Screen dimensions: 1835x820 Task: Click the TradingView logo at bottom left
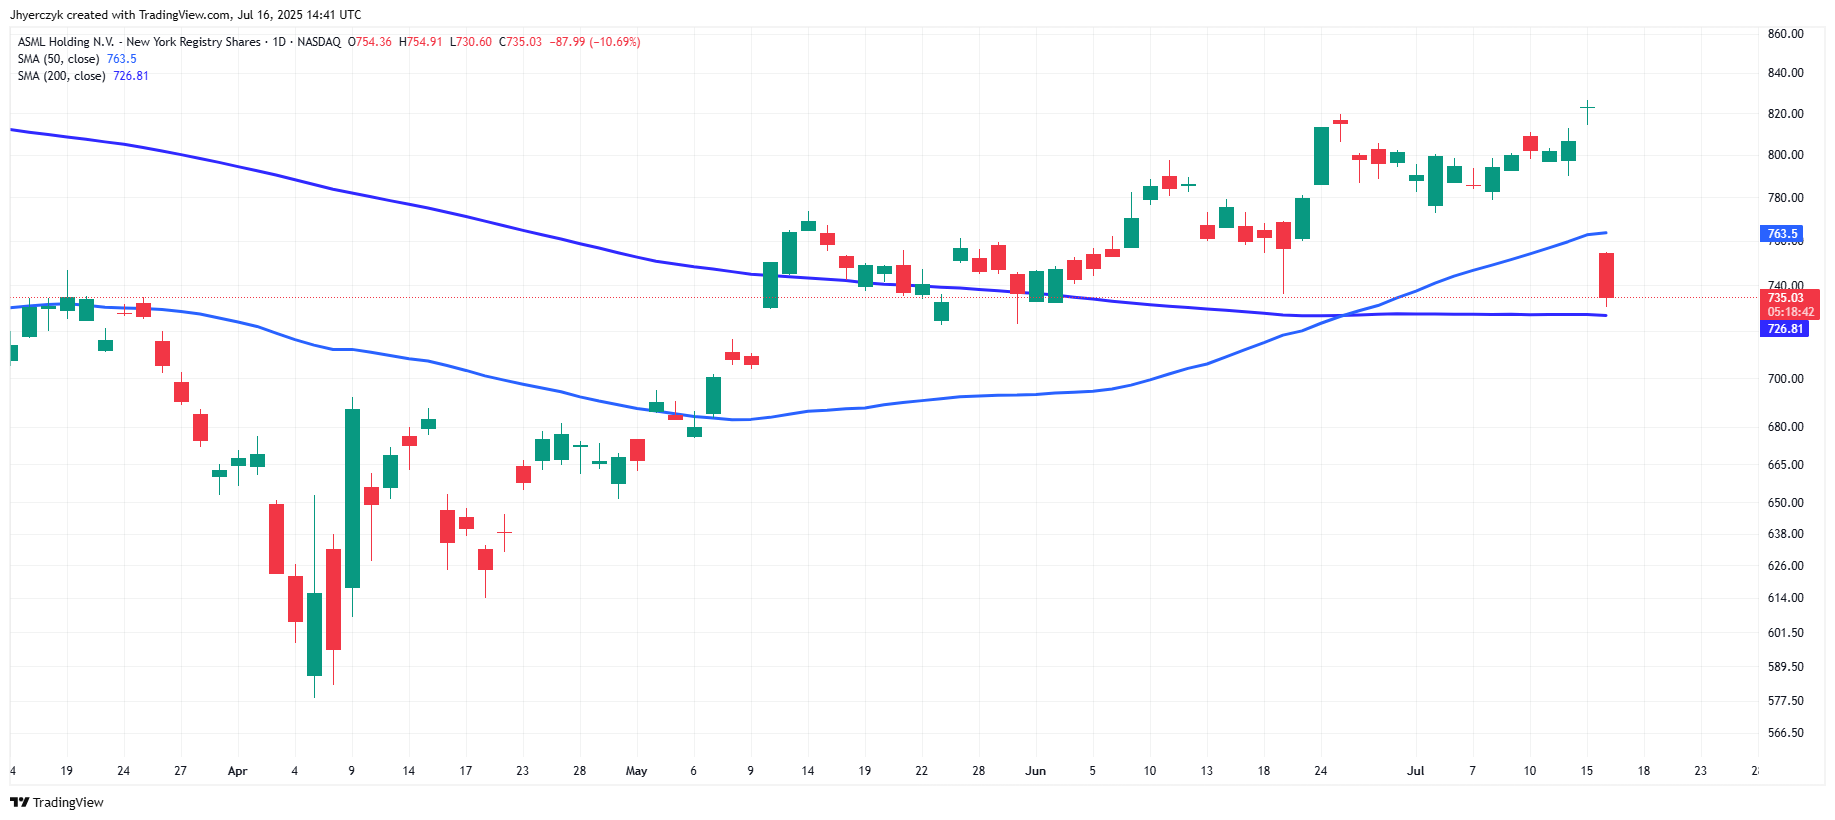coord(57,802)
